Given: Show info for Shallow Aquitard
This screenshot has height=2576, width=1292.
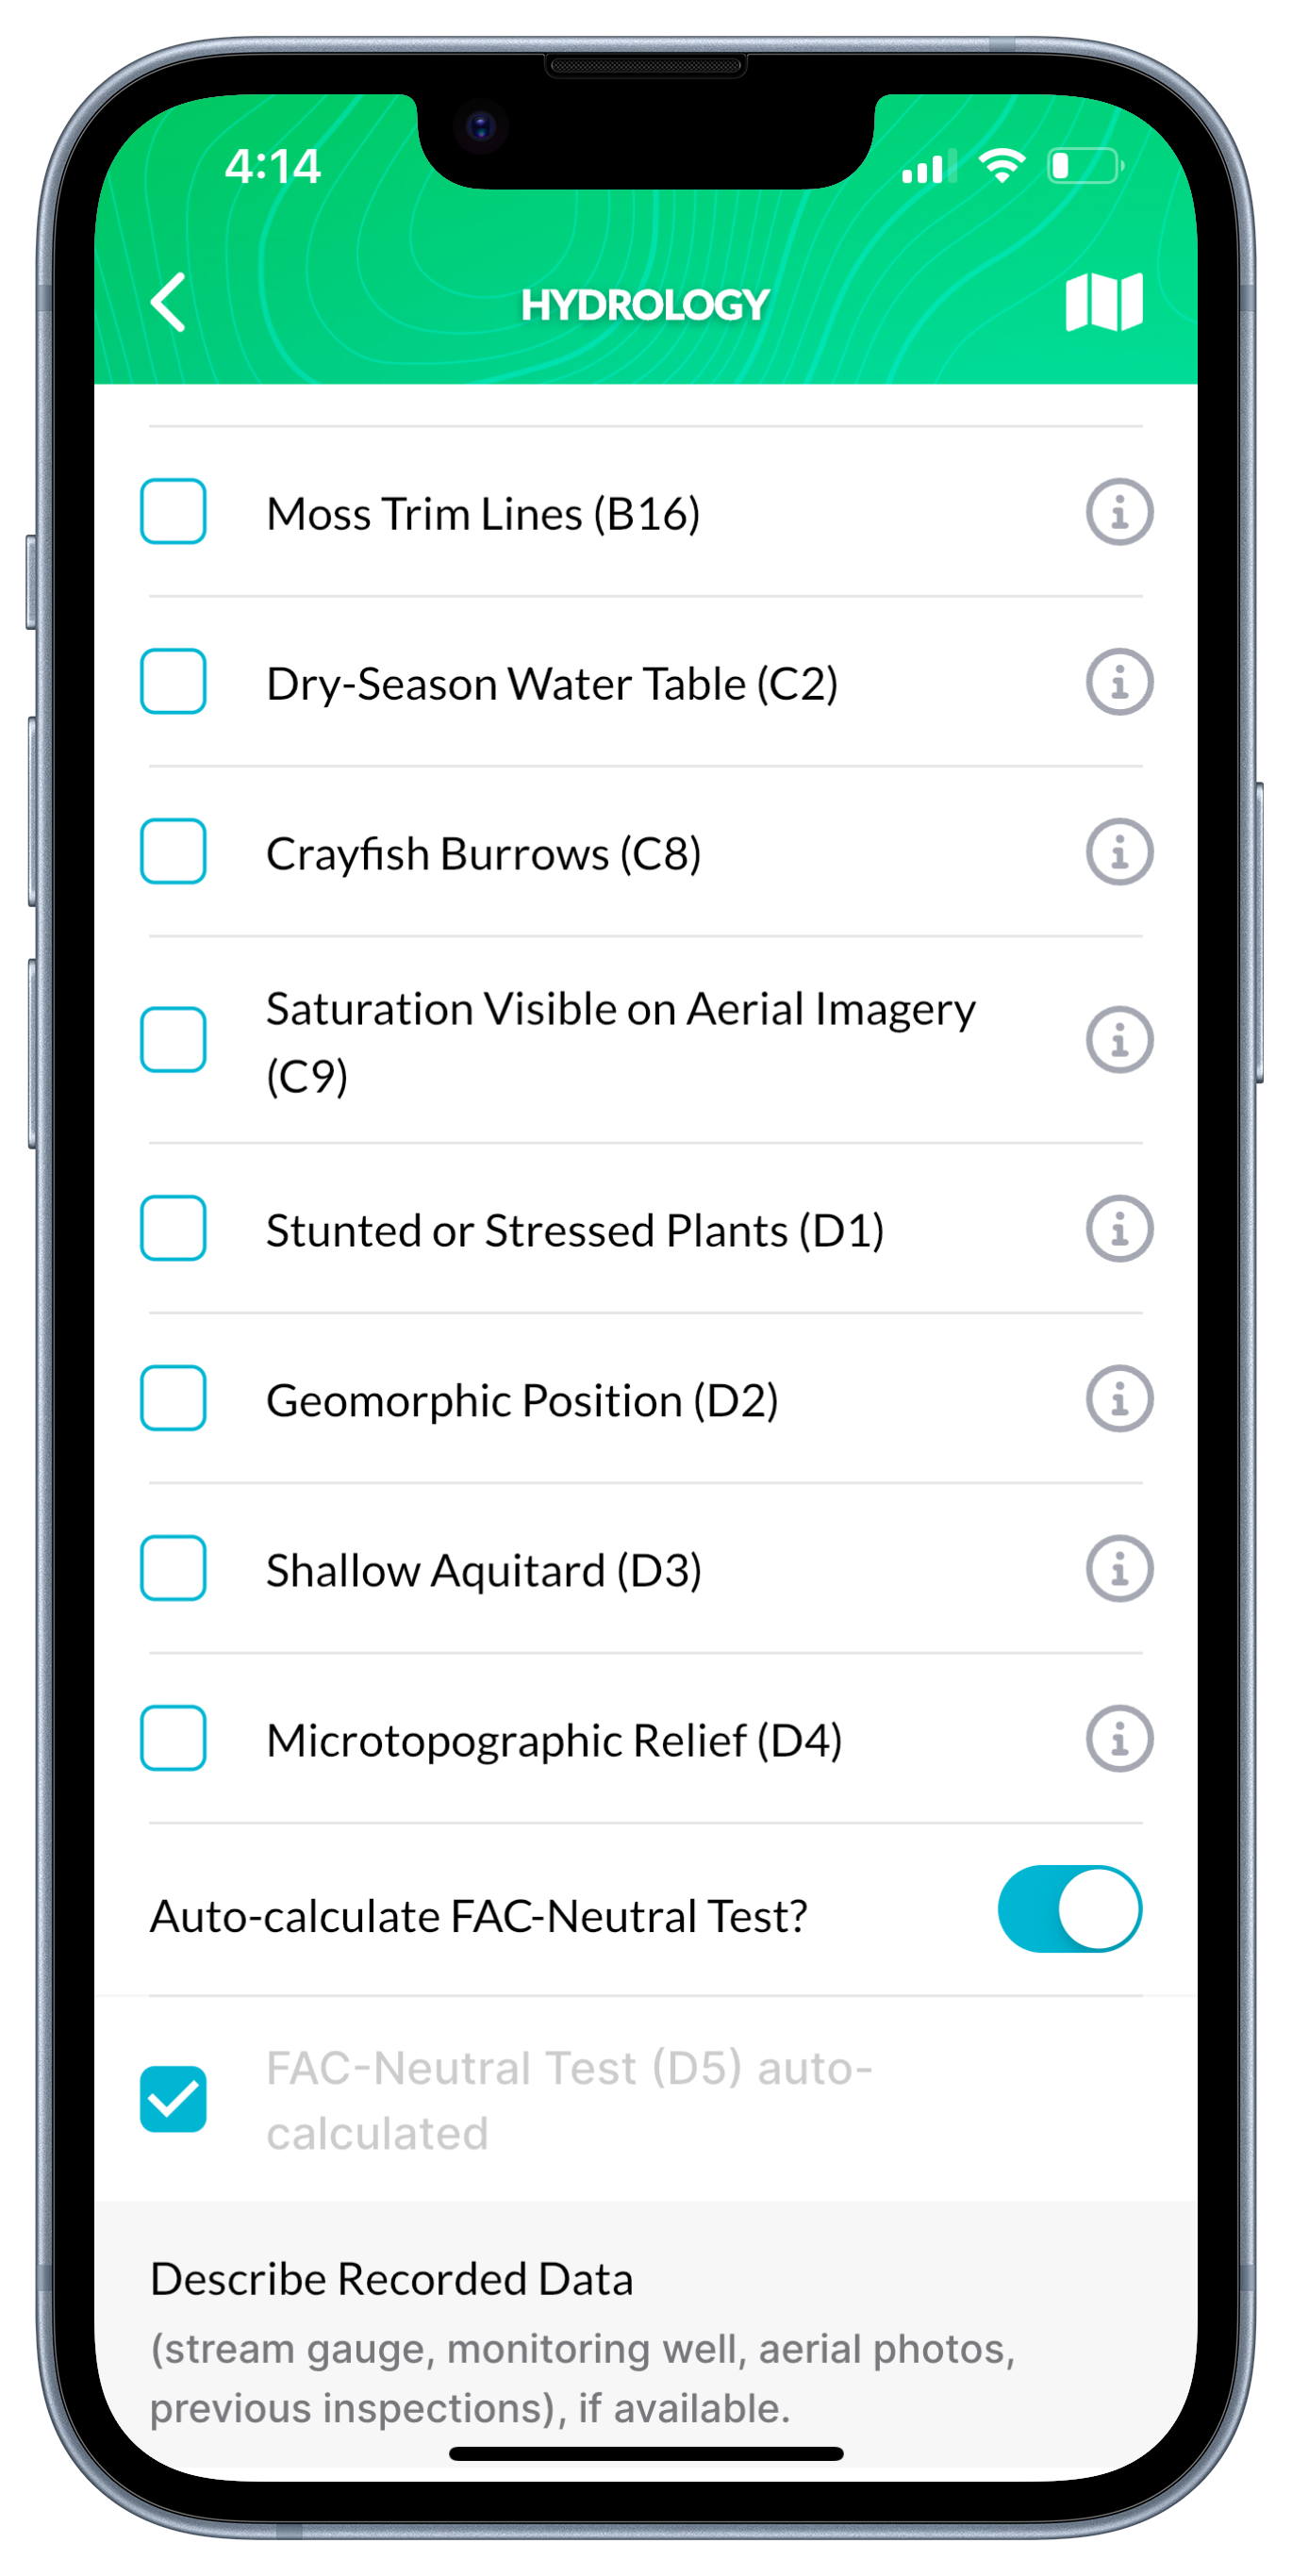Looking at the screenshot, I should [1119, 1569].
